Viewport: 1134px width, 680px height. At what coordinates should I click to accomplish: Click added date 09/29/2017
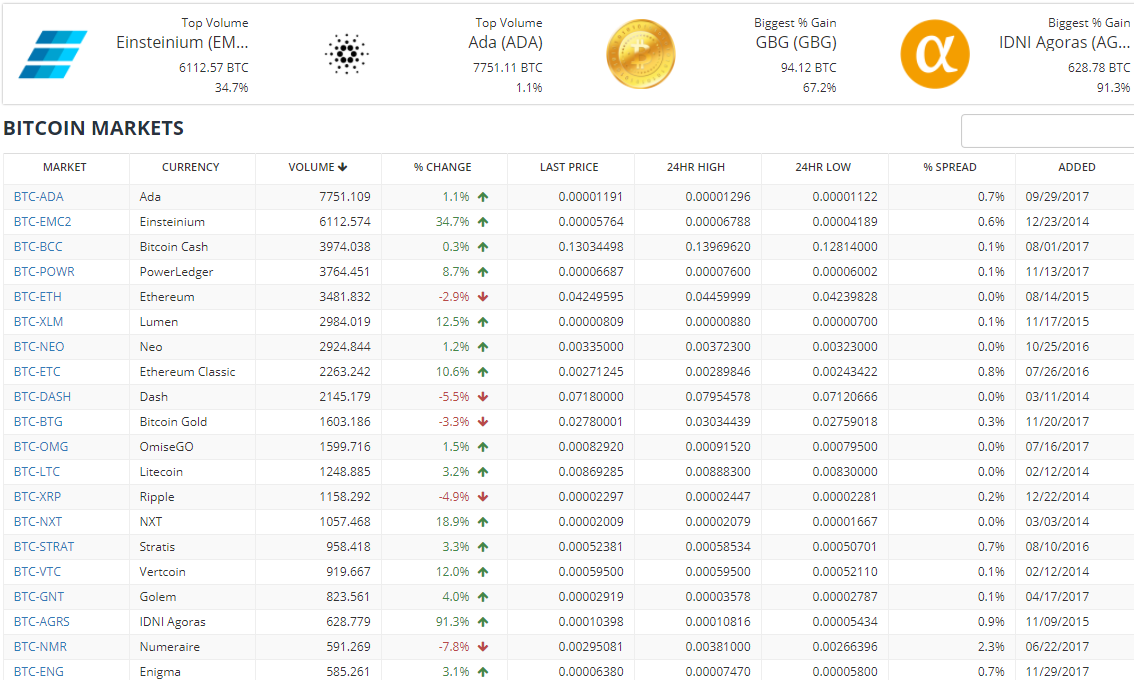(x=1057, y=197)
